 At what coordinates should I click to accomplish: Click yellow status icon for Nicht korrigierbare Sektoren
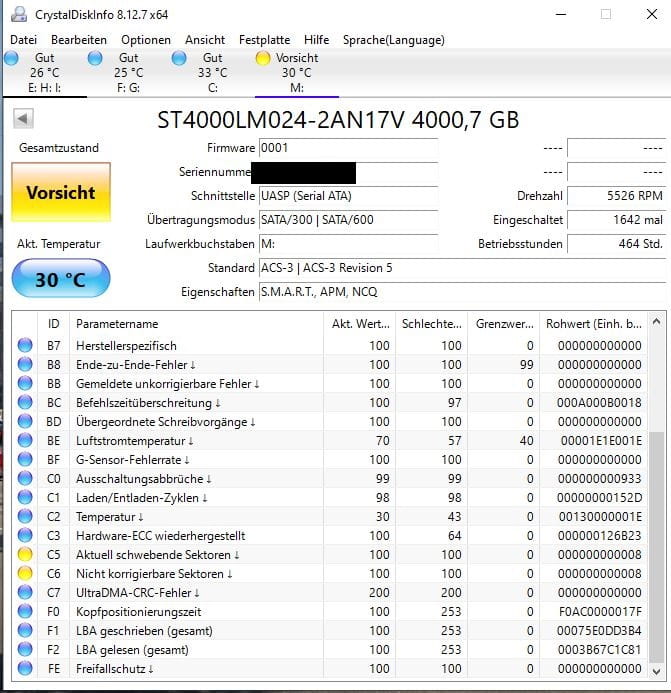point(25,574)
